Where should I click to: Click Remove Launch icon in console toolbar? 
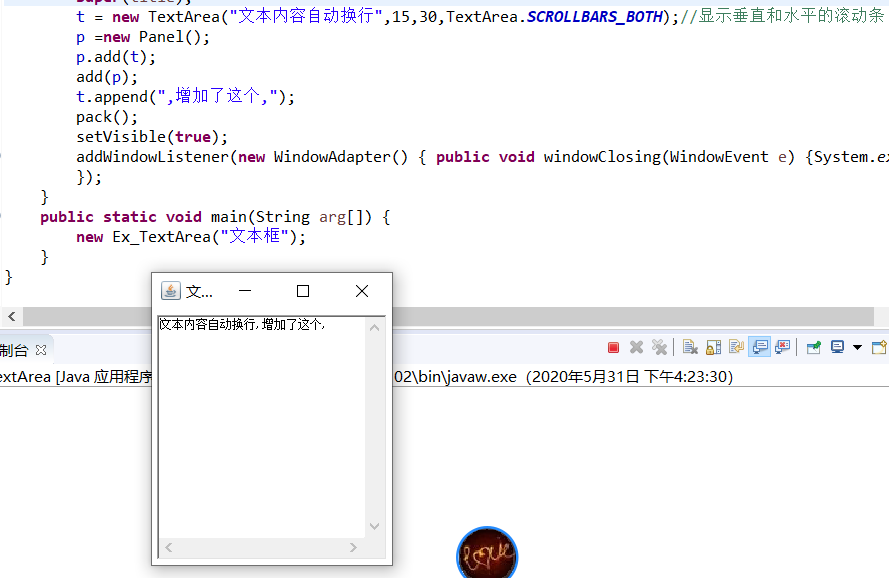(x=637, y=347)
